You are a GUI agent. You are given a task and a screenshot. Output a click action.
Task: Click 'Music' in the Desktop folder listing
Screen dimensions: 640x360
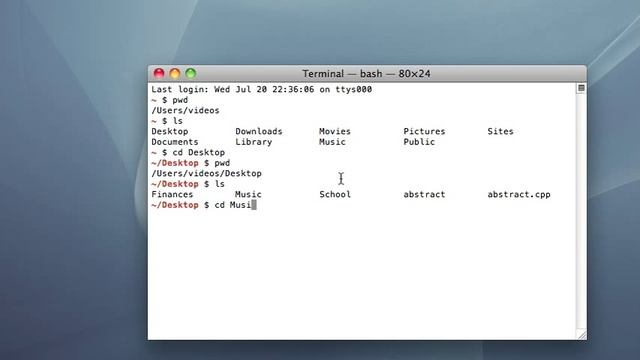[x=248, y=195]
